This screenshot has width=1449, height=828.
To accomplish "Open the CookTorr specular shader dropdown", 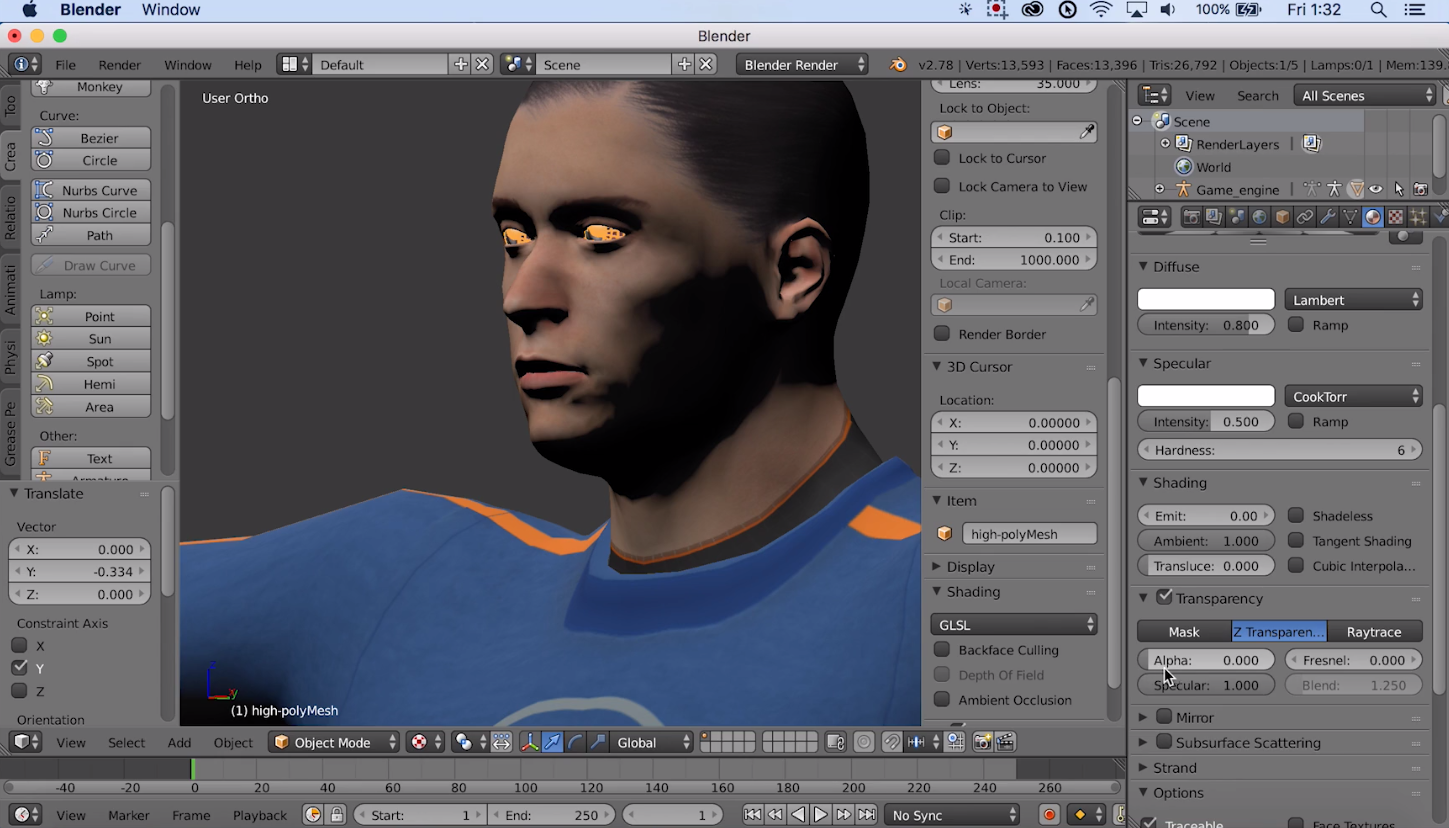I will 1353,396.
